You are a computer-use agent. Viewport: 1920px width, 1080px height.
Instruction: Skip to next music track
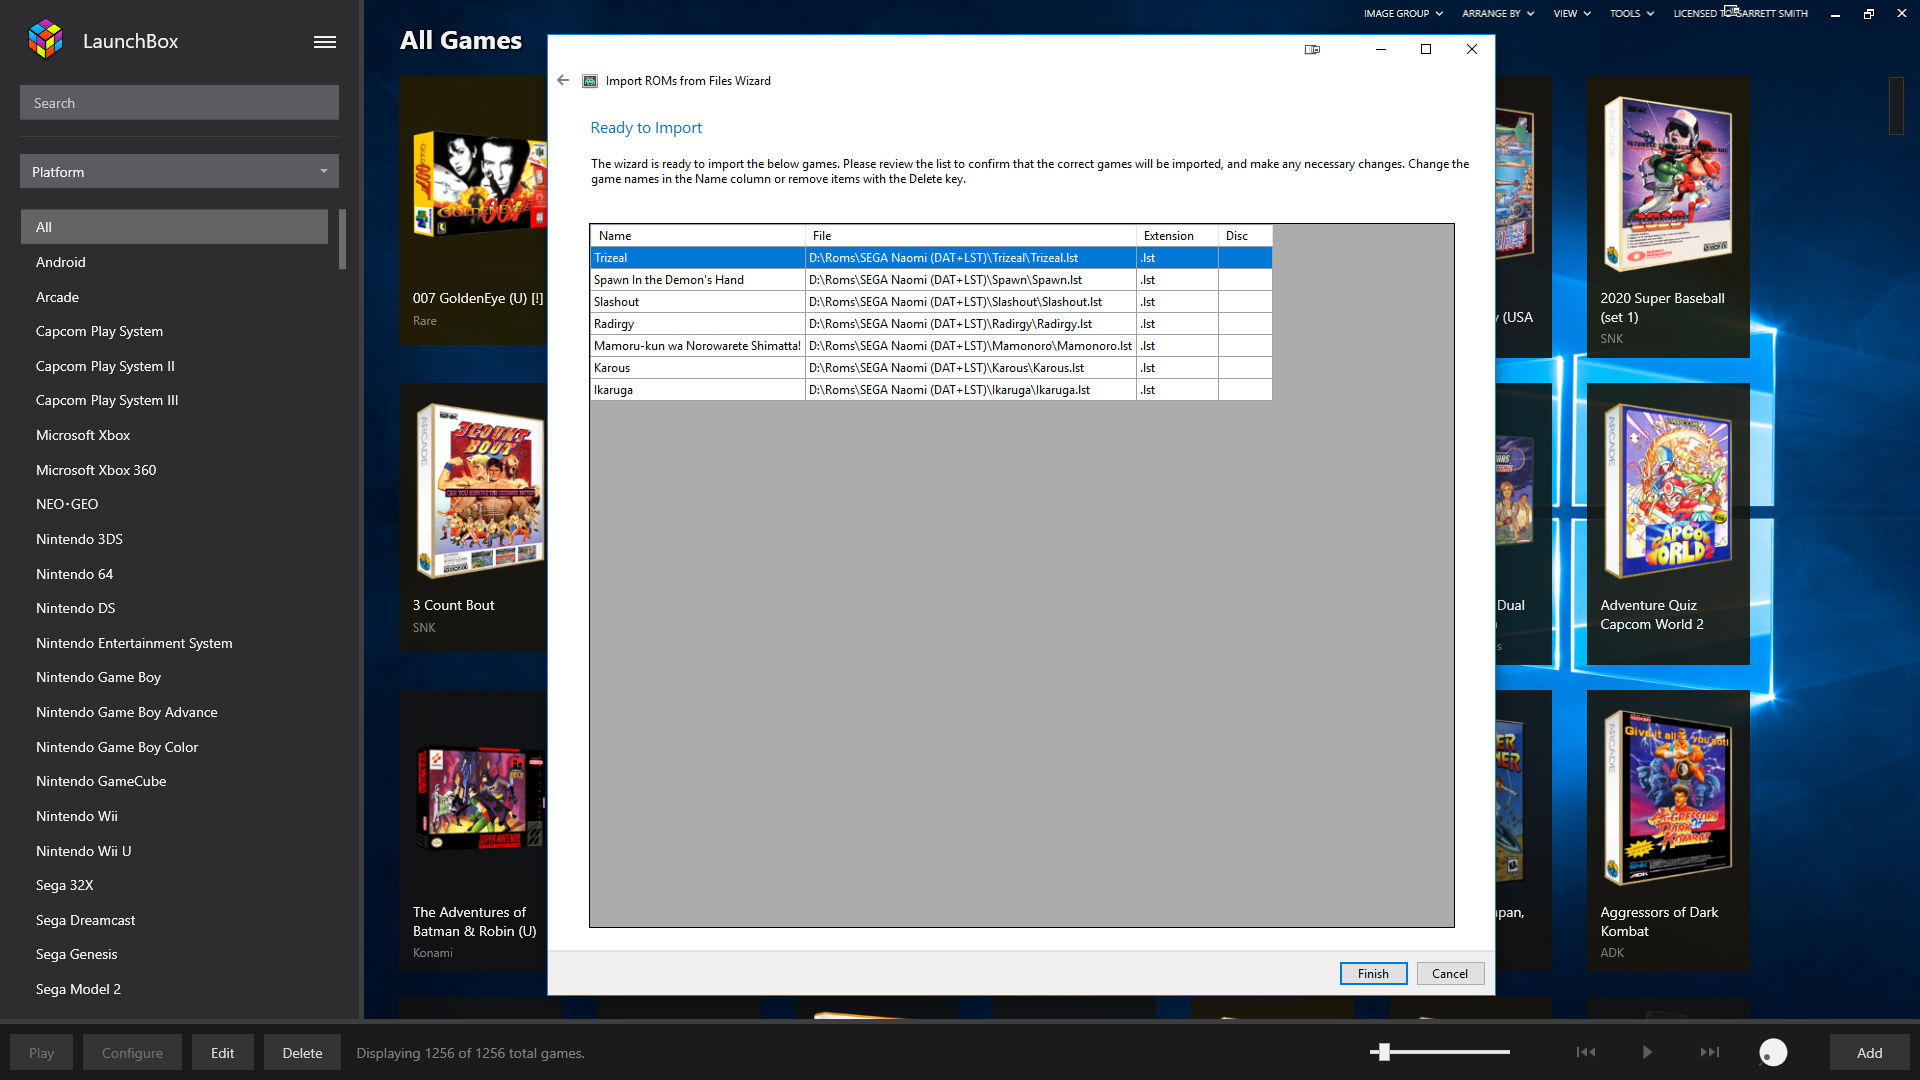(x=1710, y=1052)
